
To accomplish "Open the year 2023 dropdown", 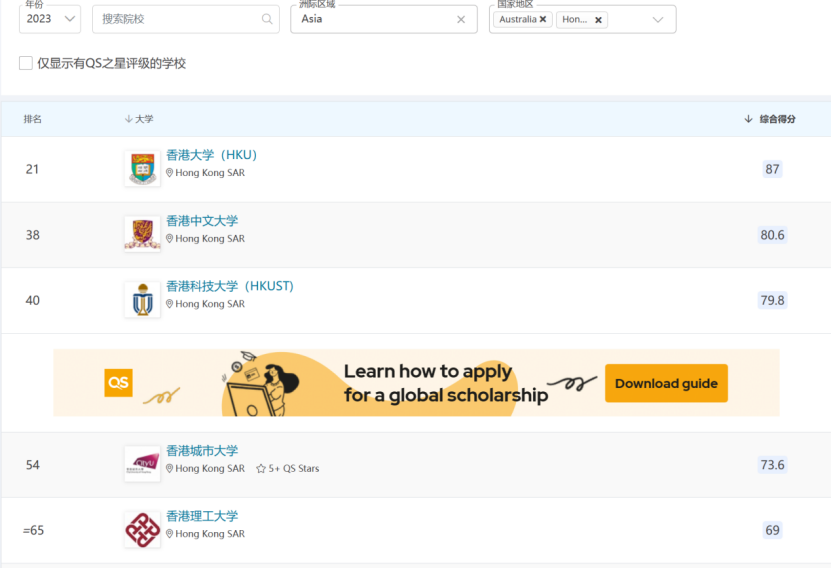I will click(50, 19).
